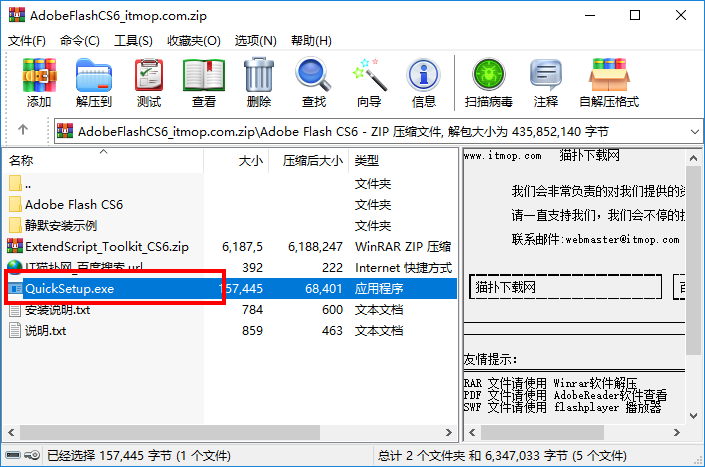705x467 pixels.
Task: Click the comment pane scroll down arrow
Action: coord(693,416)
